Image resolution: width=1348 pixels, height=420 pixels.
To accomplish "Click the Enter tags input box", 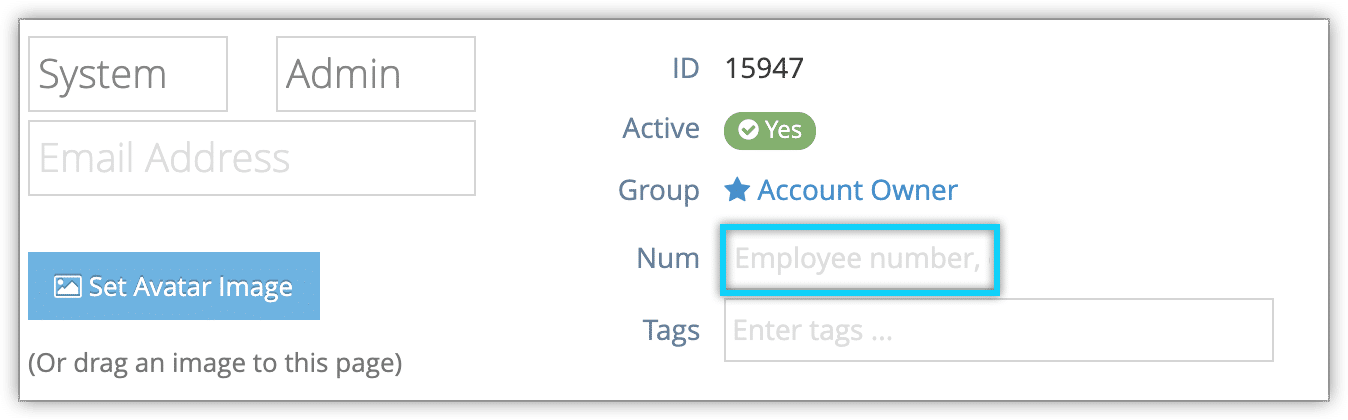I will point(999,330).
